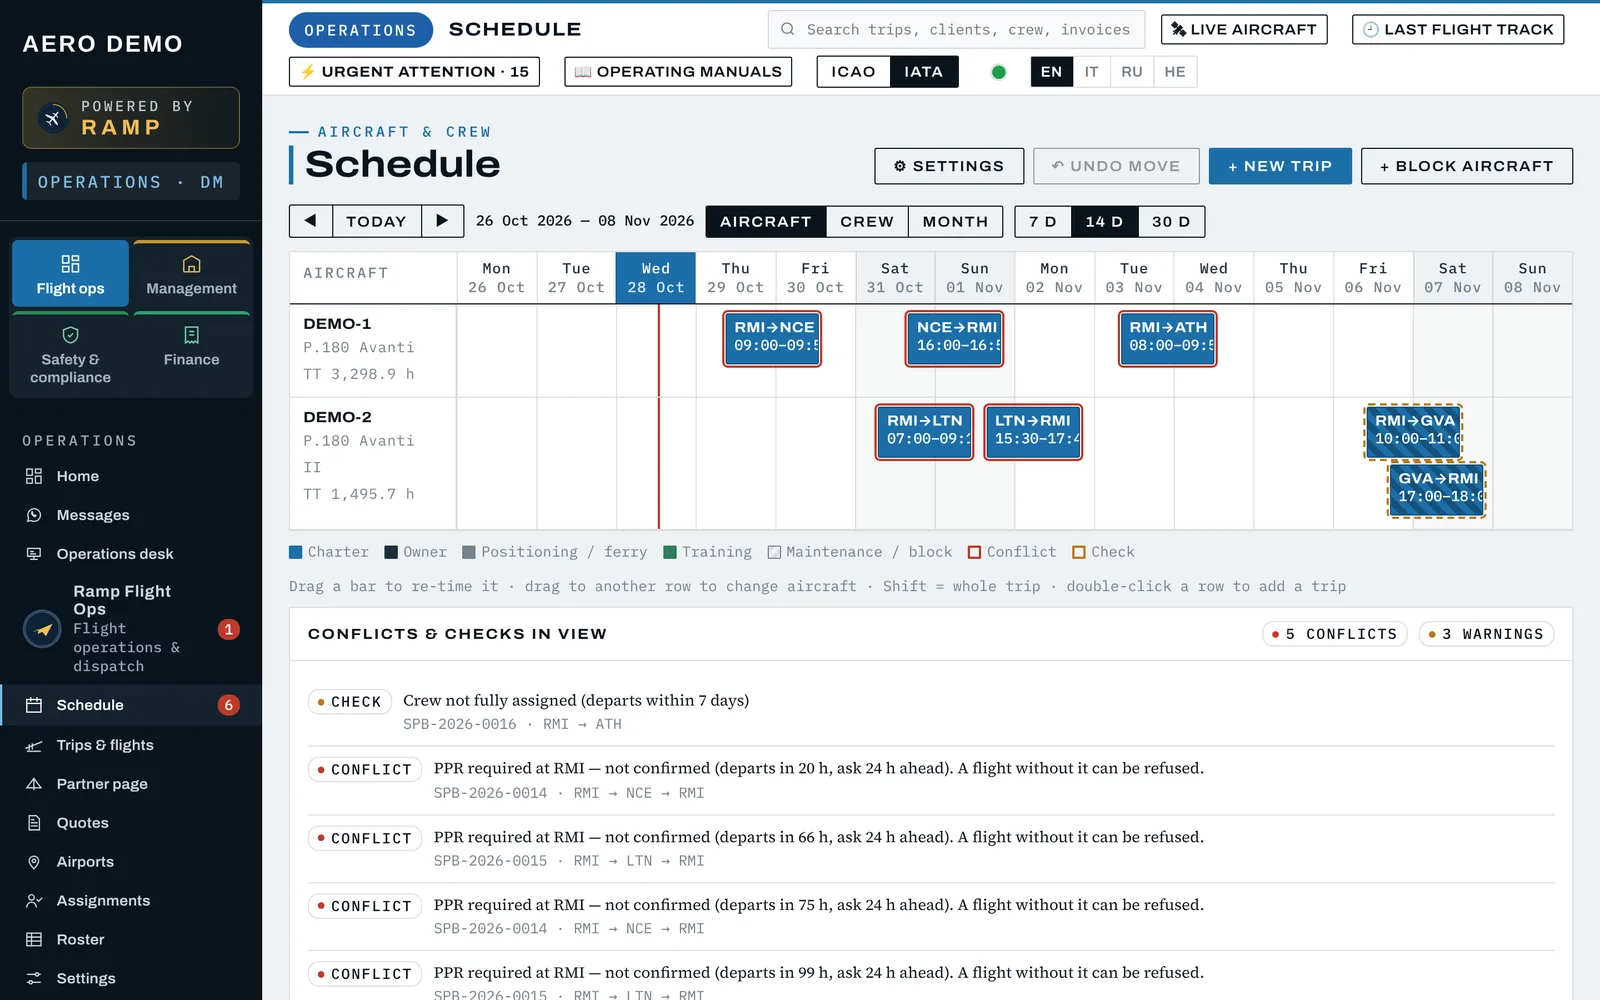The image size is (1600, 1000).
Task: Set language to RU
Action: pyautogui.click(x=1131, y=72)
